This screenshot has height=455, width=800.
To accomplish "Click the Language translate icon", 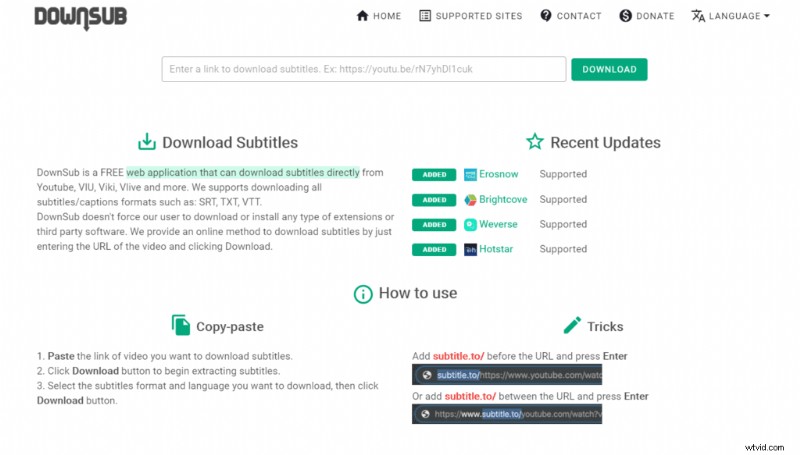I will click(x=698, y=16).
